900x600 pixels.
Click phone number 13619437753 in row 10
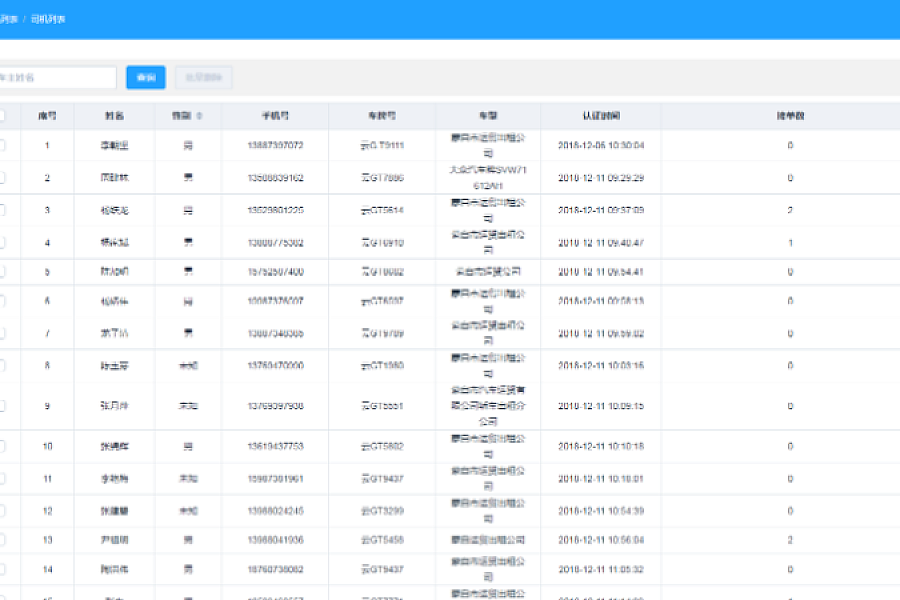[x=275, y=446]
